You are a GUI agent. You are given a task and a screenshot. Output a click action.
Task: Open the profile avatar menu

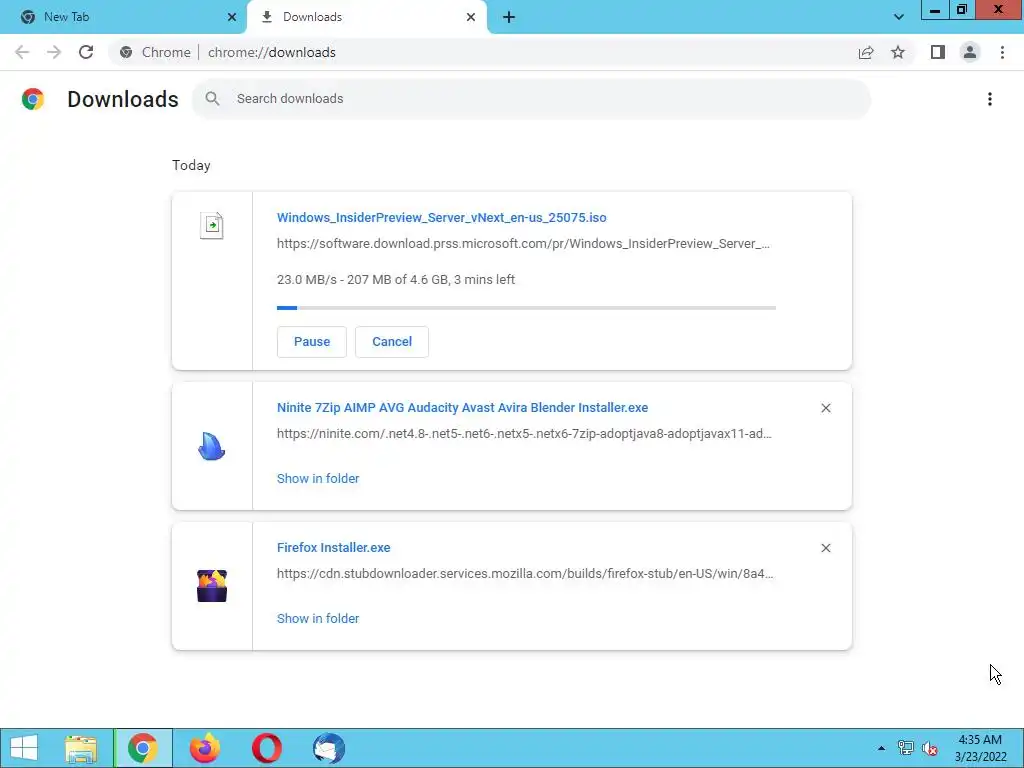(970, 52)
